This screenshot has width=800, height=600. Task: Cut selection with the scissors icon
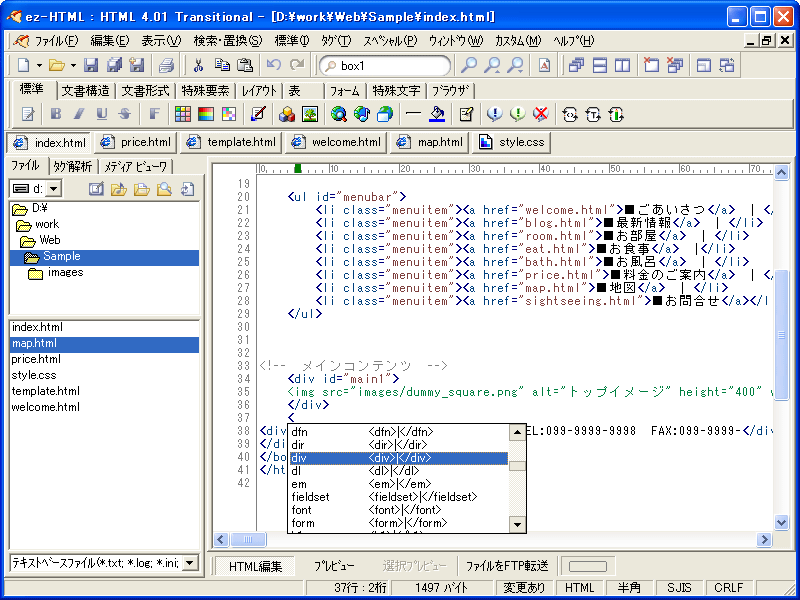pos(198,65)
